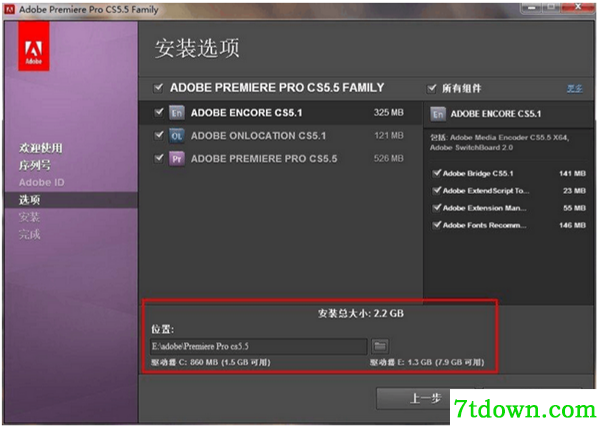The image size is (600, 428).
Task: Uncheck Adobe OnLocation CS5.1 checkbox
Action: [158, 135]
